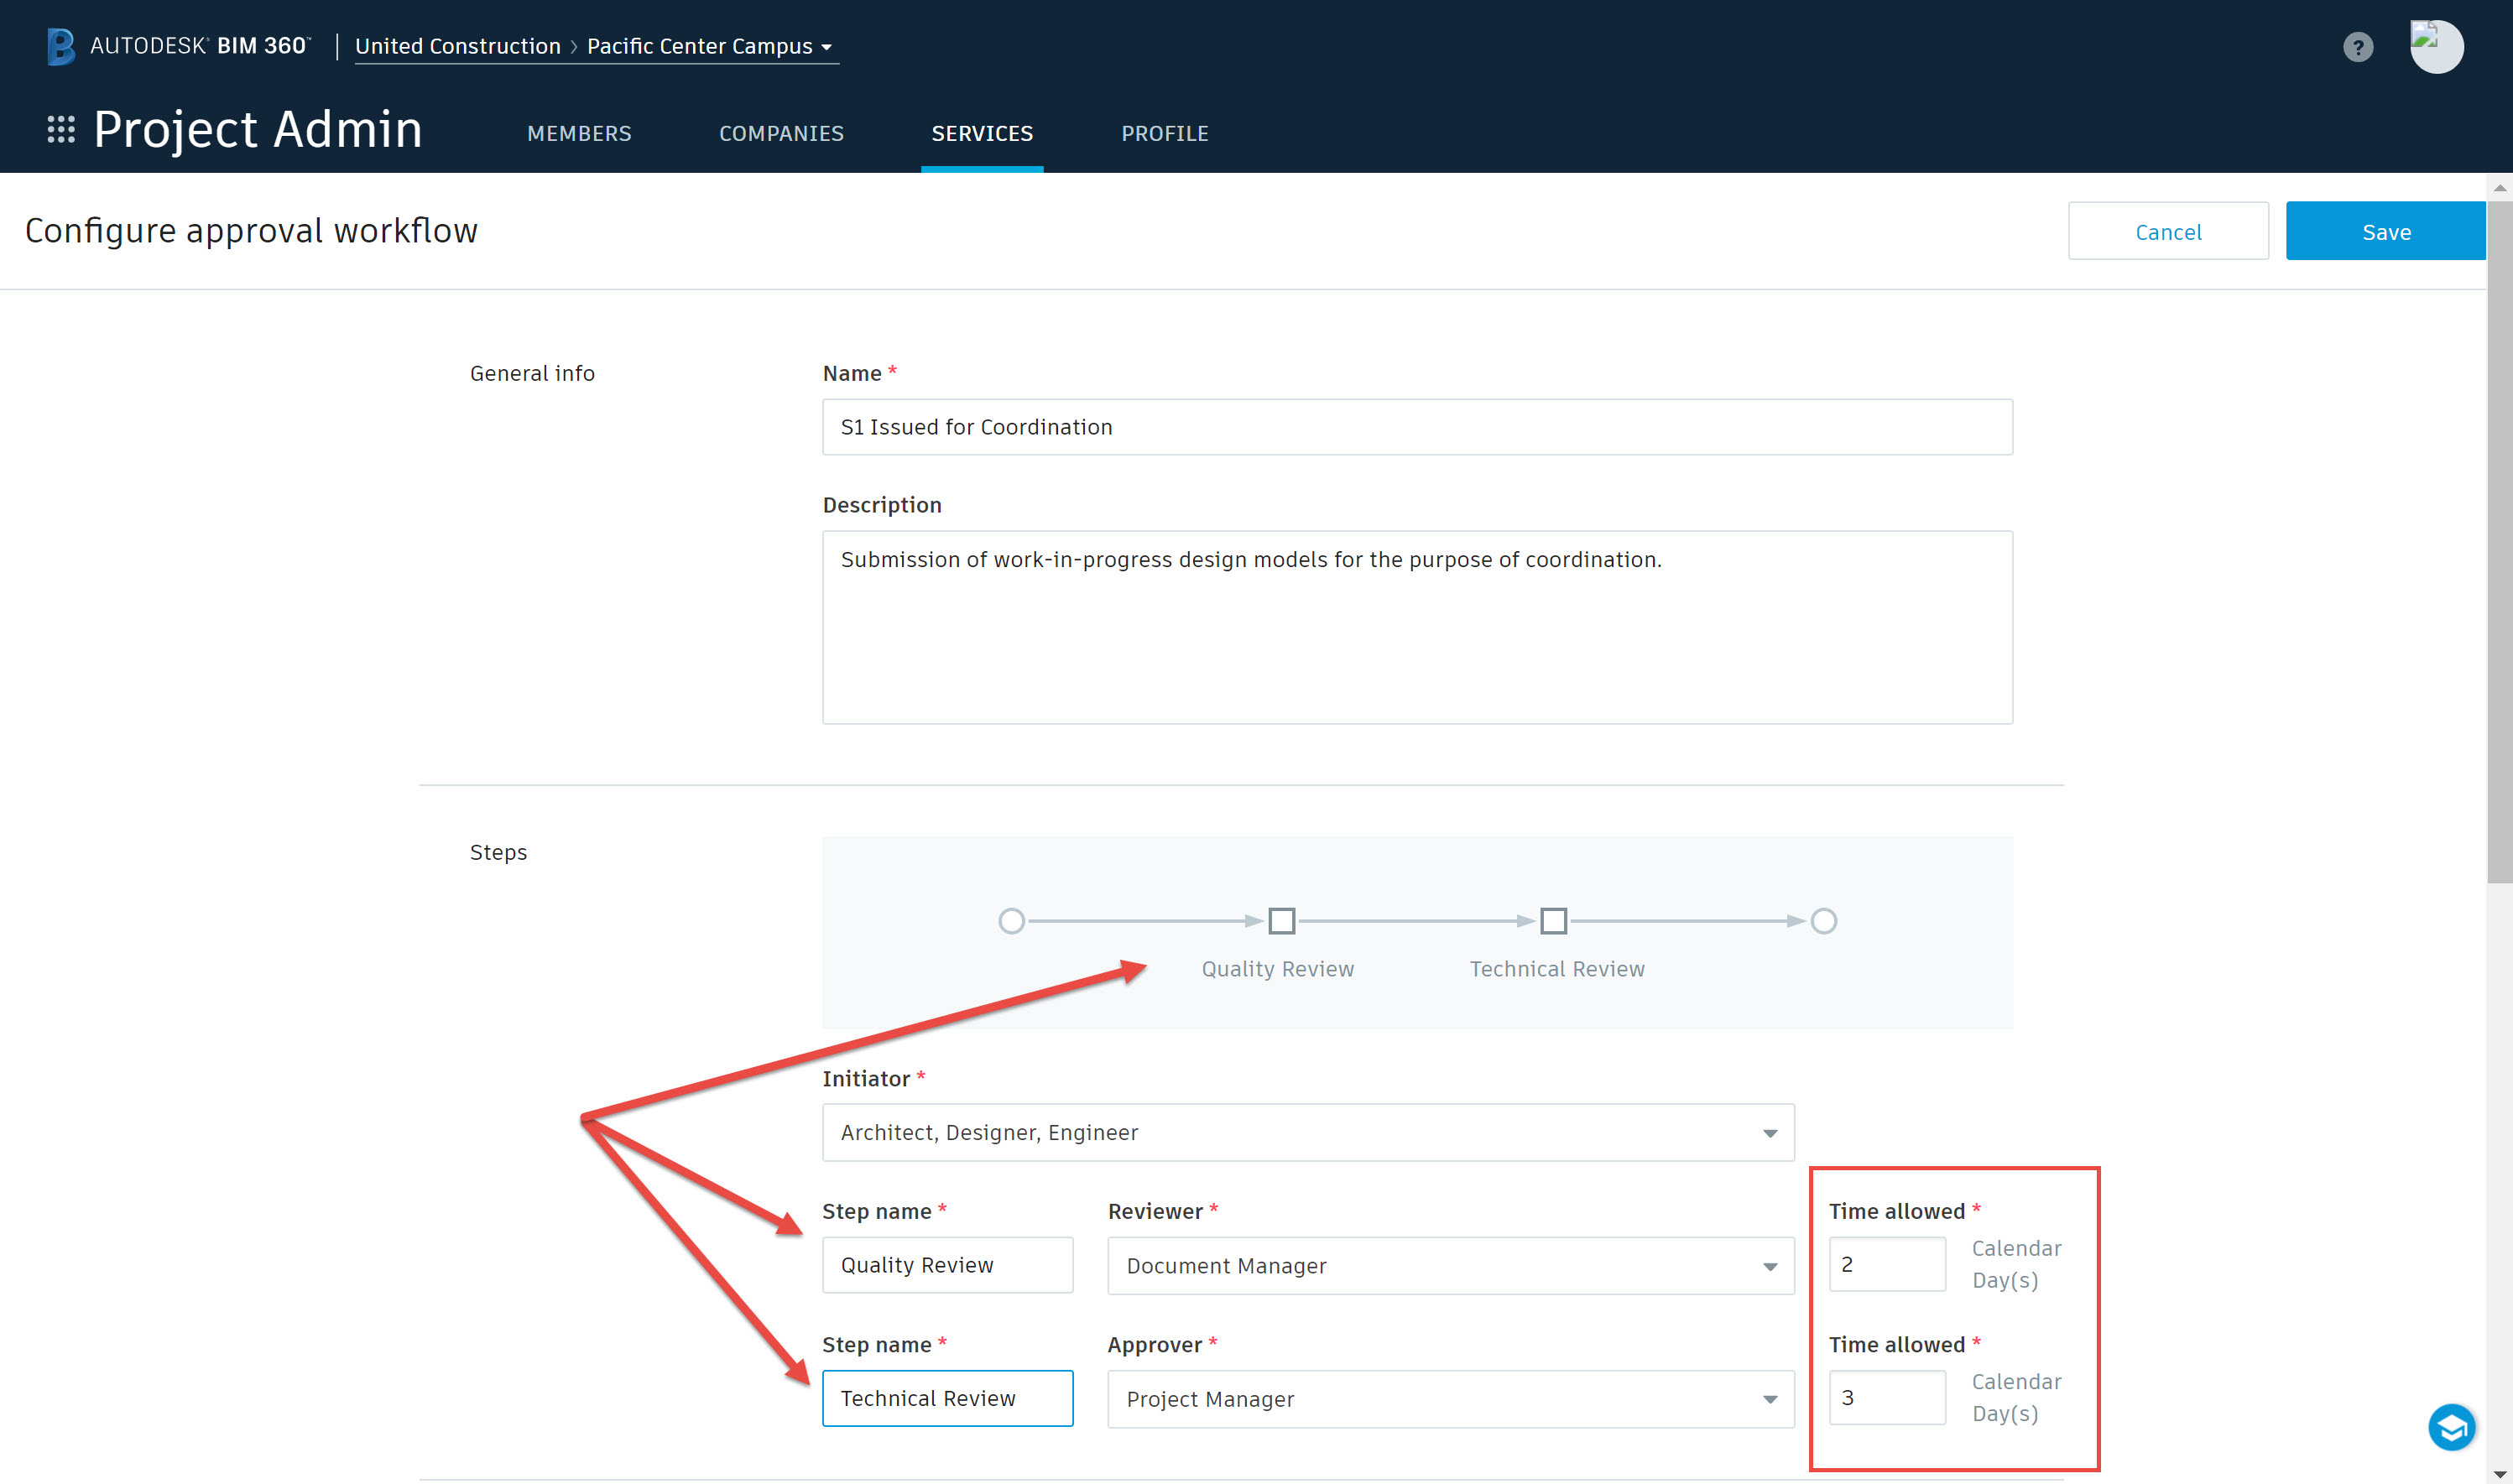
Task: Click the help question mark icon
Action: (x=2357, y=47)
